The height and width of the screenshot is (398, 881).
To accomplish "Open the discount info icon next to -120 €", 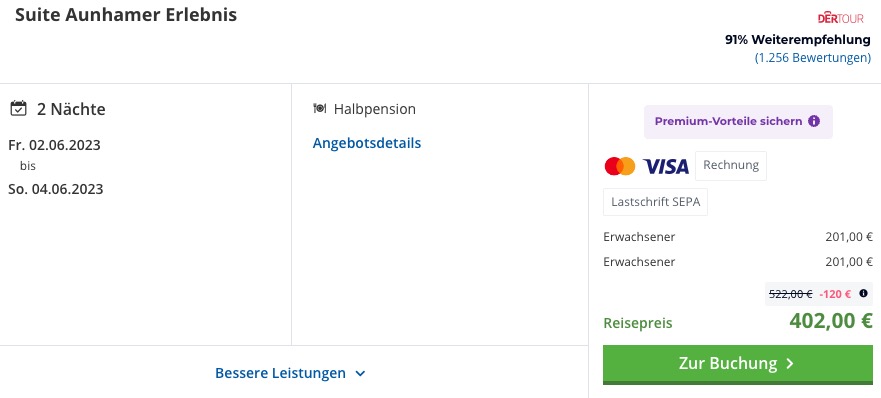I will 864,293.
